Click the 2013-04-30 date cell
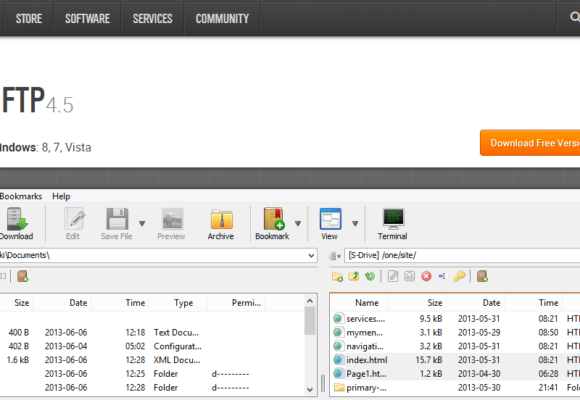This screenshot has width=580, height=400. pos(479,374)
